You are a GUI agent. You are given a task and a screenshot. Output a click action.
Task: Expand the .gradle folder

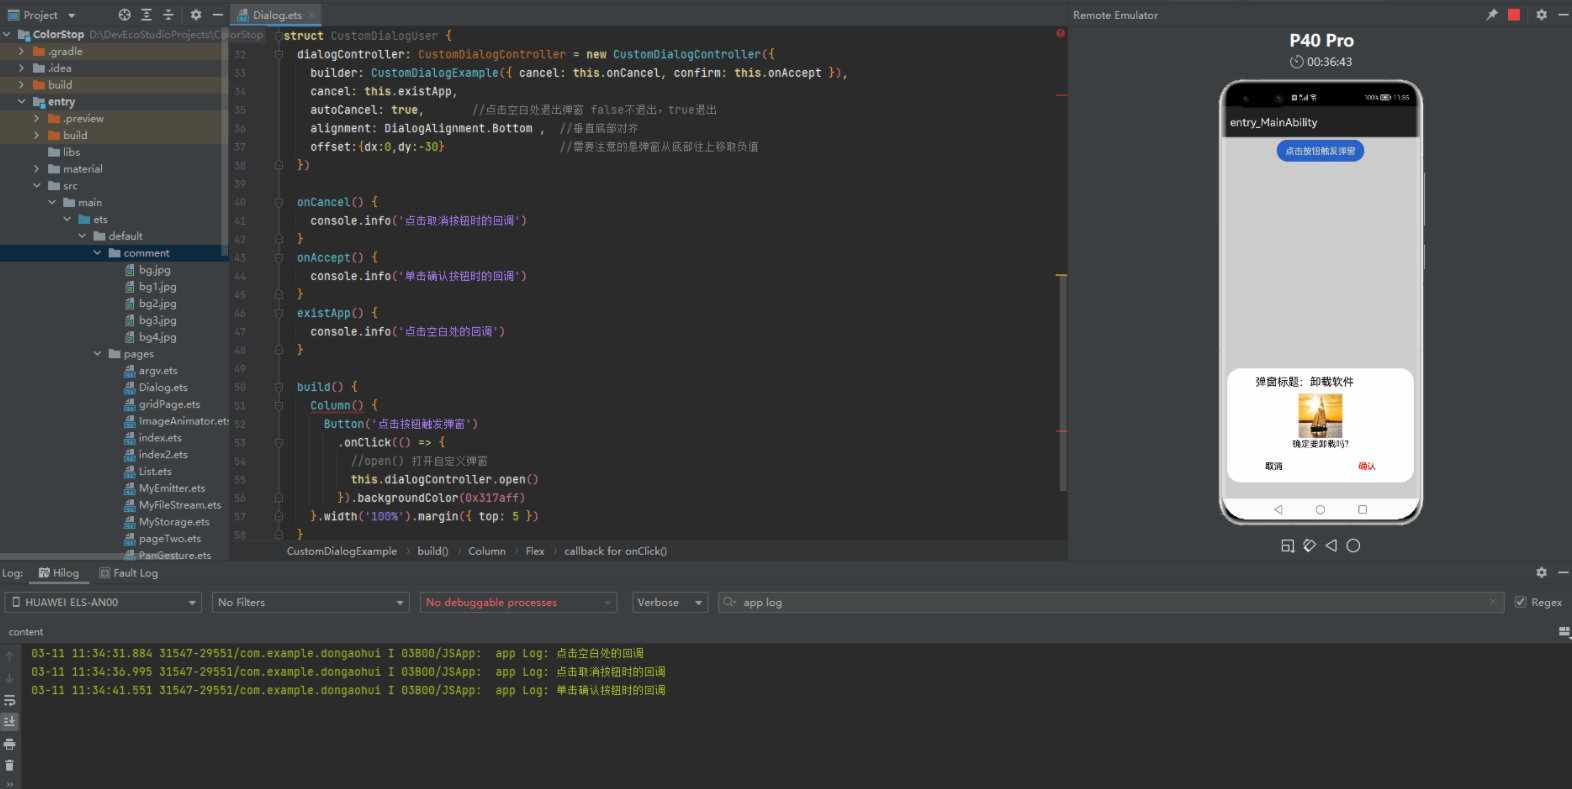[x=21, y=51]
